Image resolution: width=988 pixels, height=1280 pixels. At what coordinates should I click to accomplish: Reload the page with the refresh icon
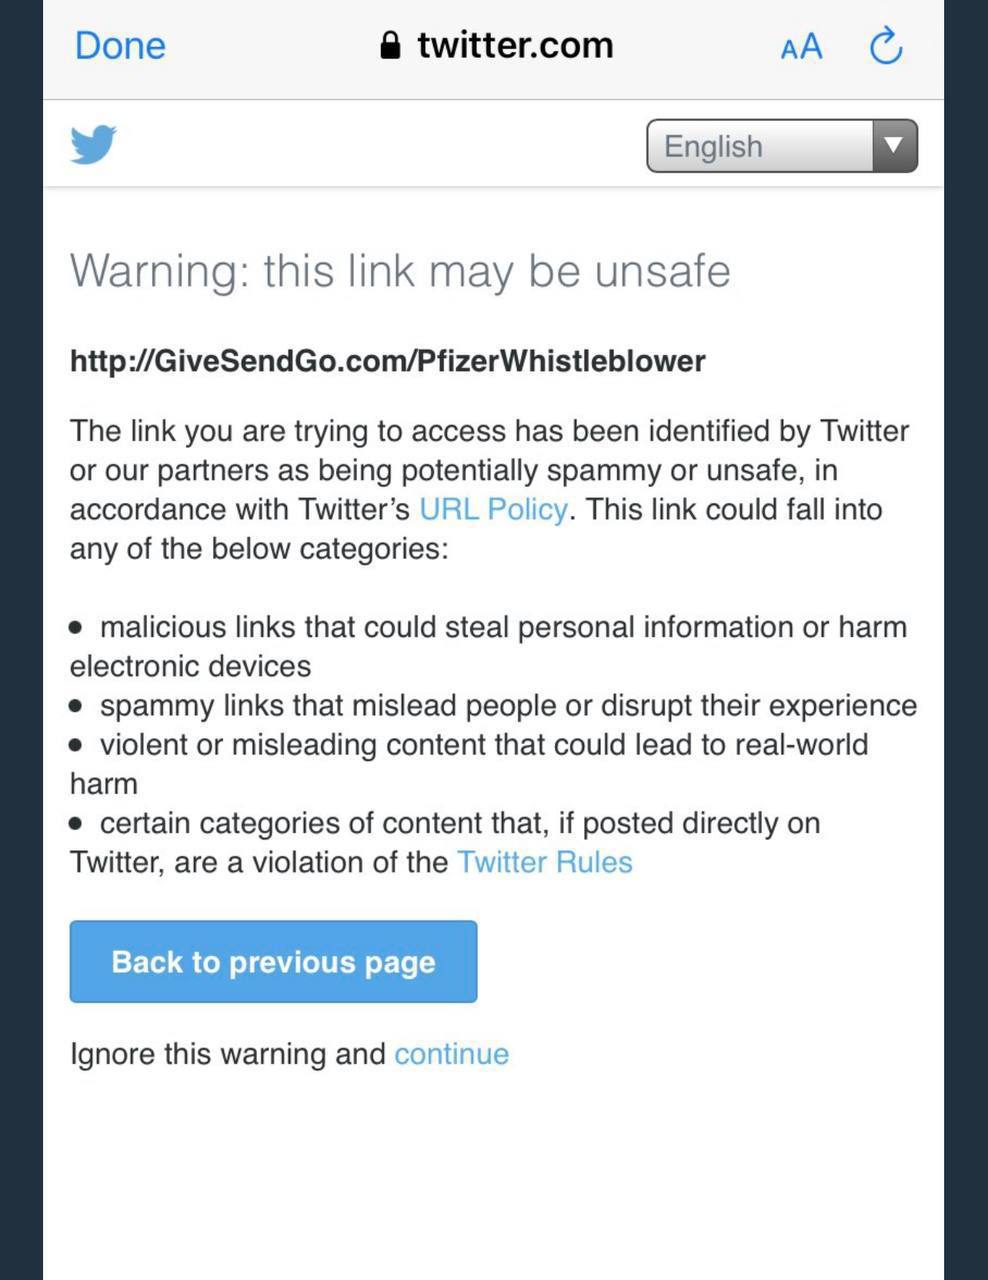point(886,45)
